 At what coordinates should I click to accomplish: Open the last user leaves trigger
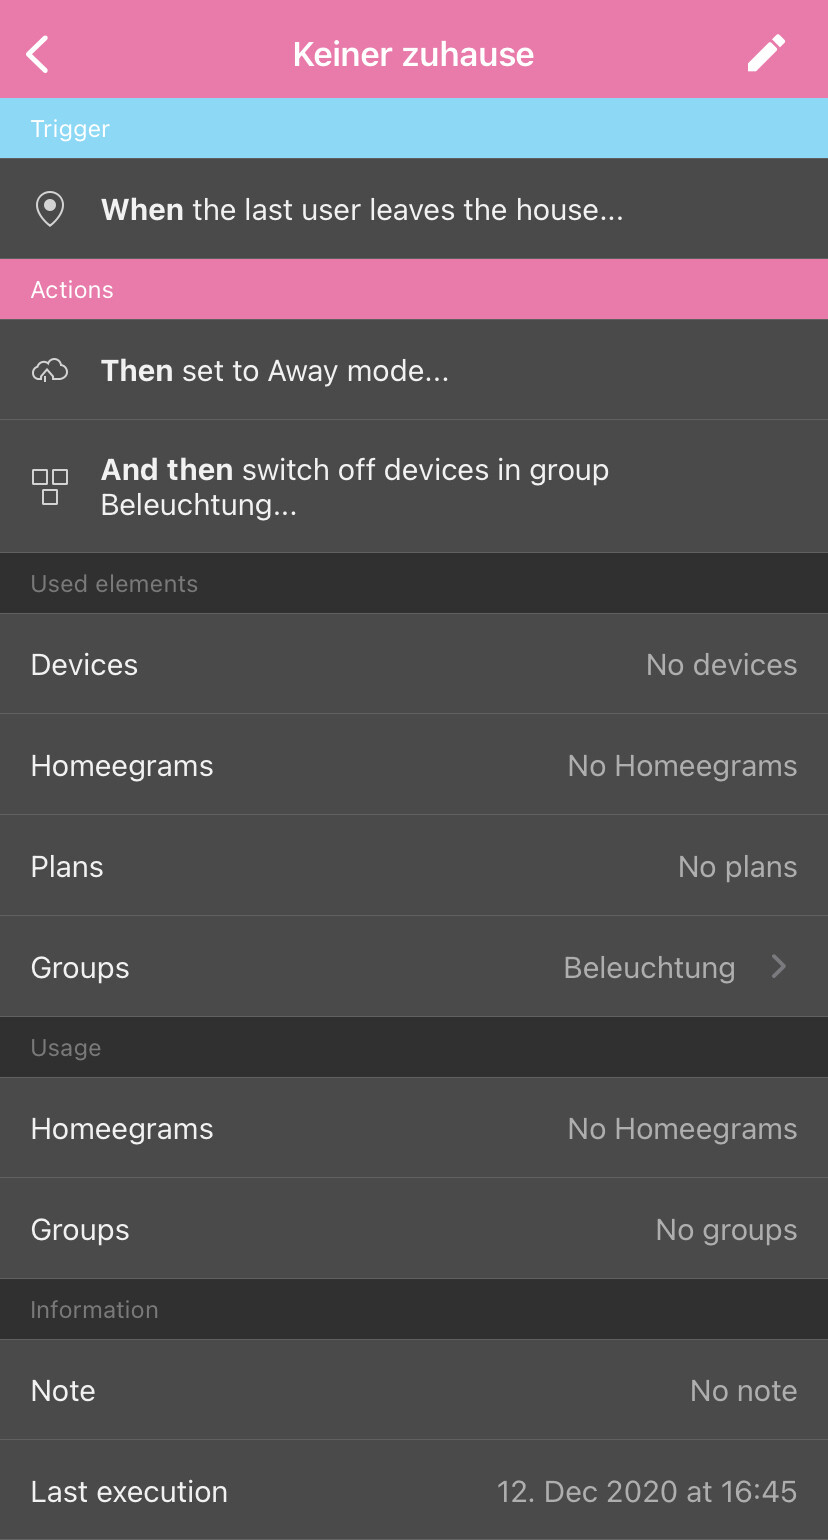(x=414, y=209)
